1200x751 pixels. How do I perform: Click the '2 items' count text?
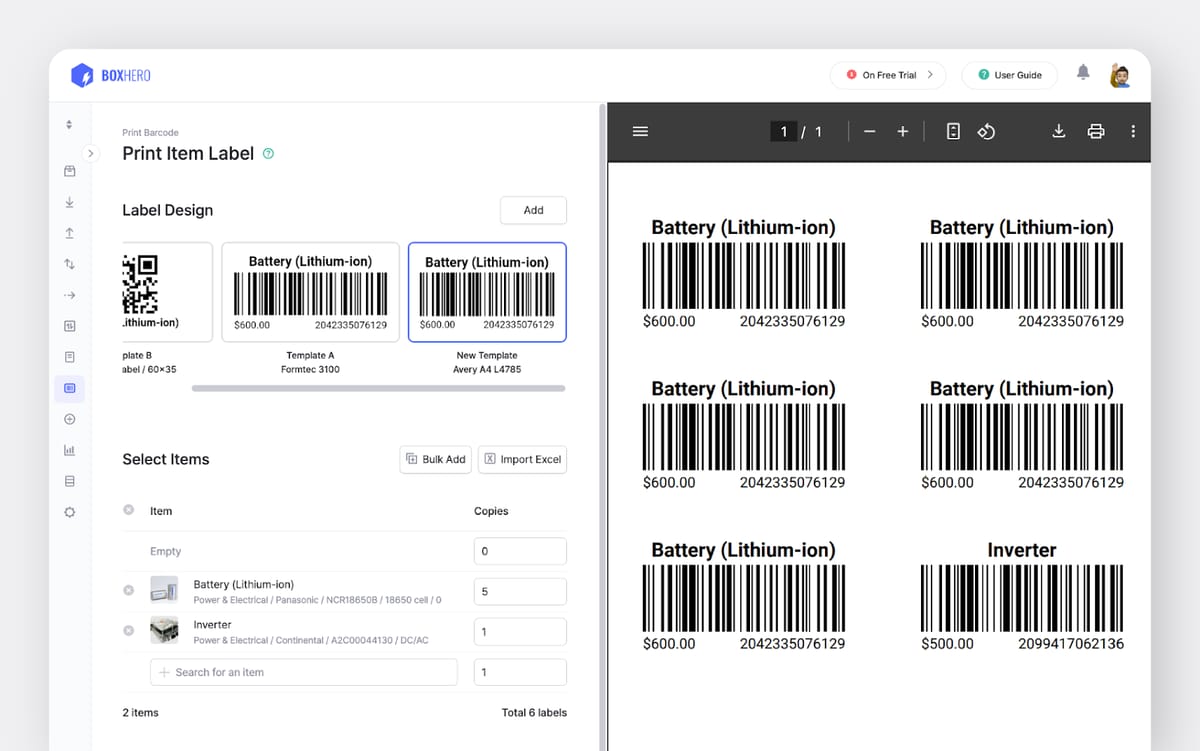coord(140,713)
